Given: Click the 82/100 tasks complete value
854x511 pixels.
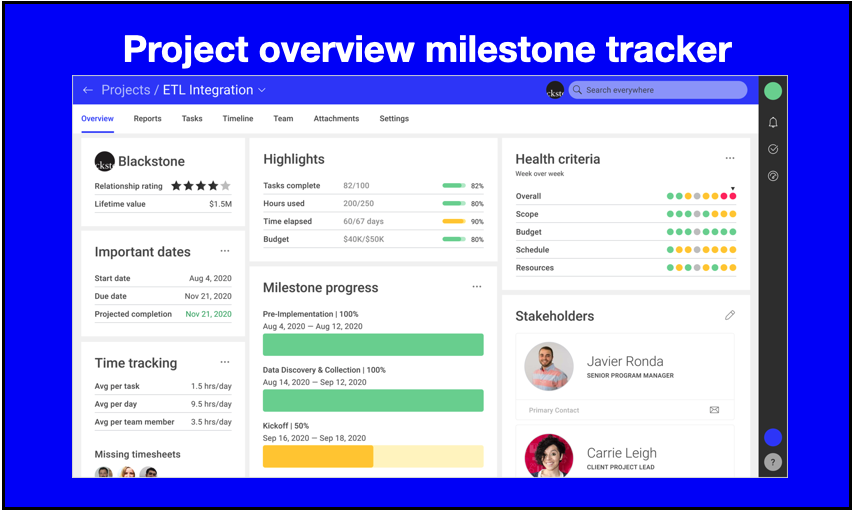Looking at the screenshot, I should pos(356,186).
